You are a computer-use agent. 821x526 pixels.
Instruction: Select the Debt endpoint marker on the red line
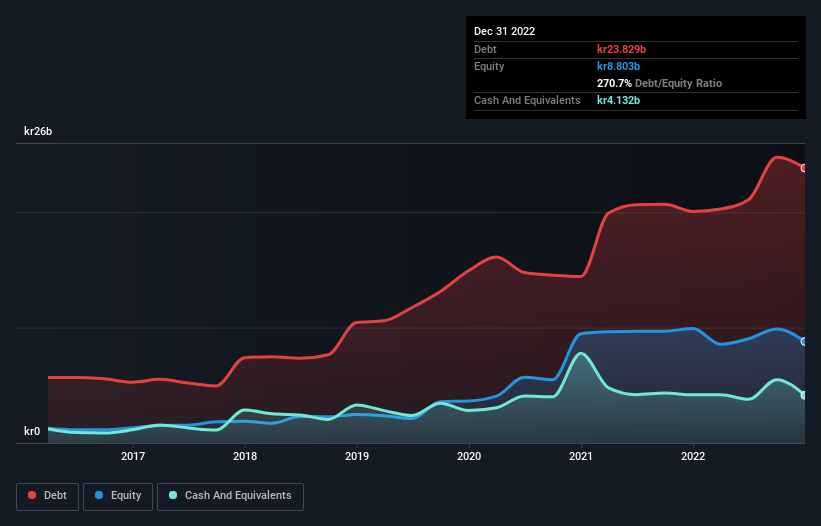tap(804, 168)
